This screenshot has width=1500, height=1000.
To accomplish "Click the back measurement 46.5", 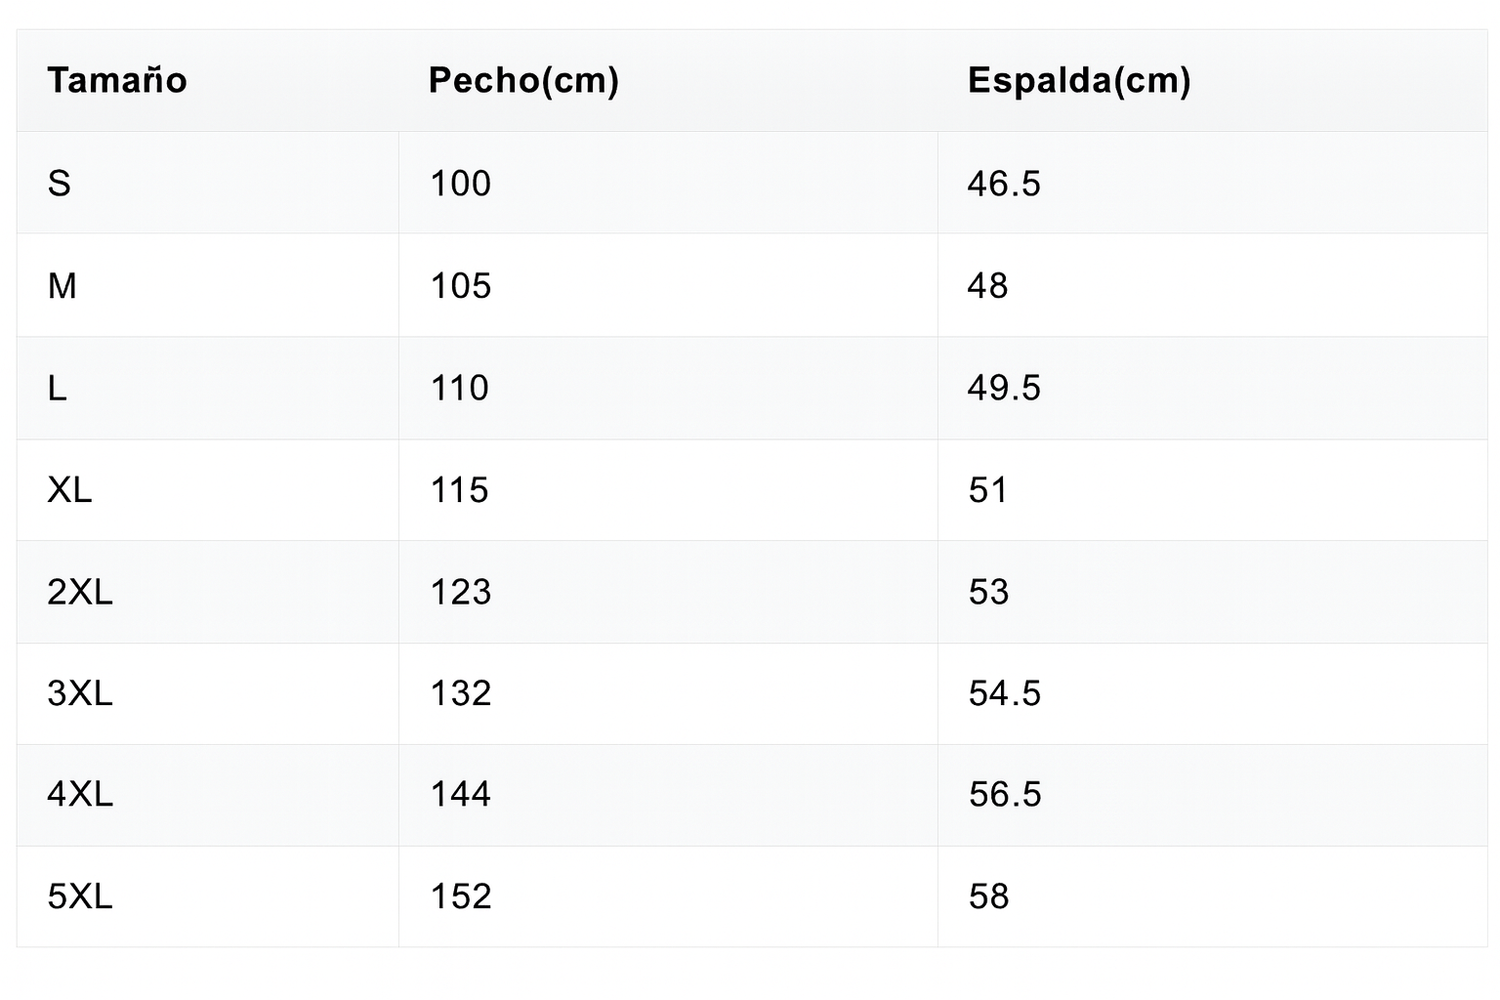I will pos(1004,184).
